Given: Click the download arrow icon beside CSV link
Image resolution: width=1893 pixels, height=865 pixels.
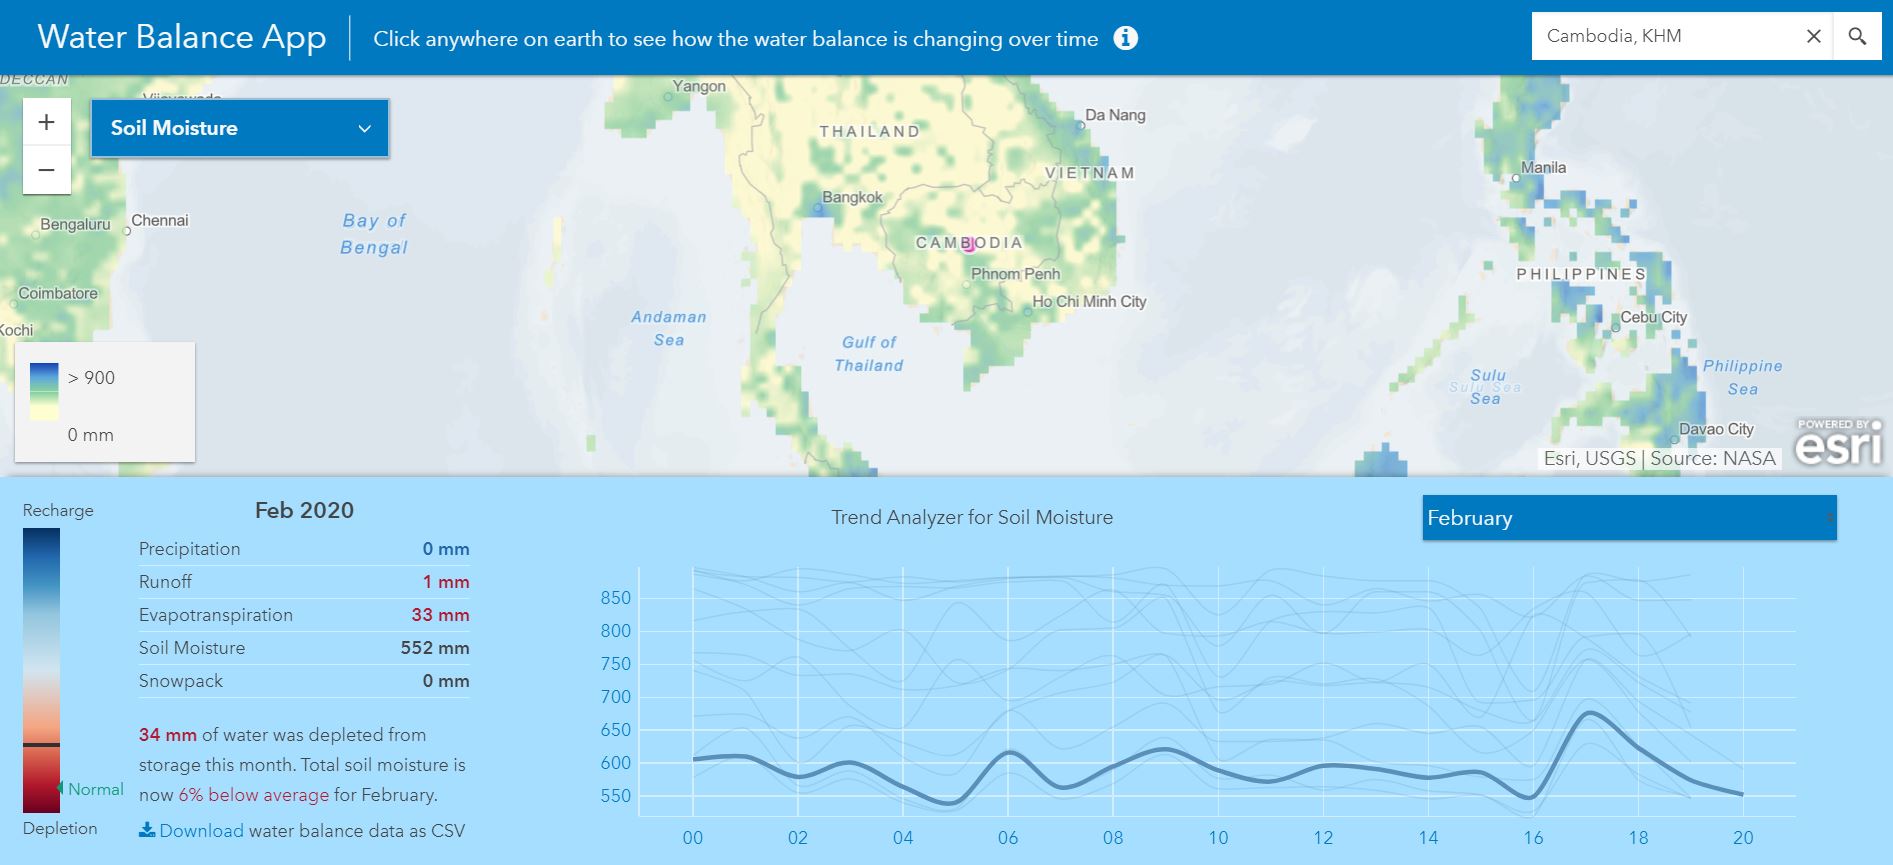Looking at the screenshot, I should point(147,830).
